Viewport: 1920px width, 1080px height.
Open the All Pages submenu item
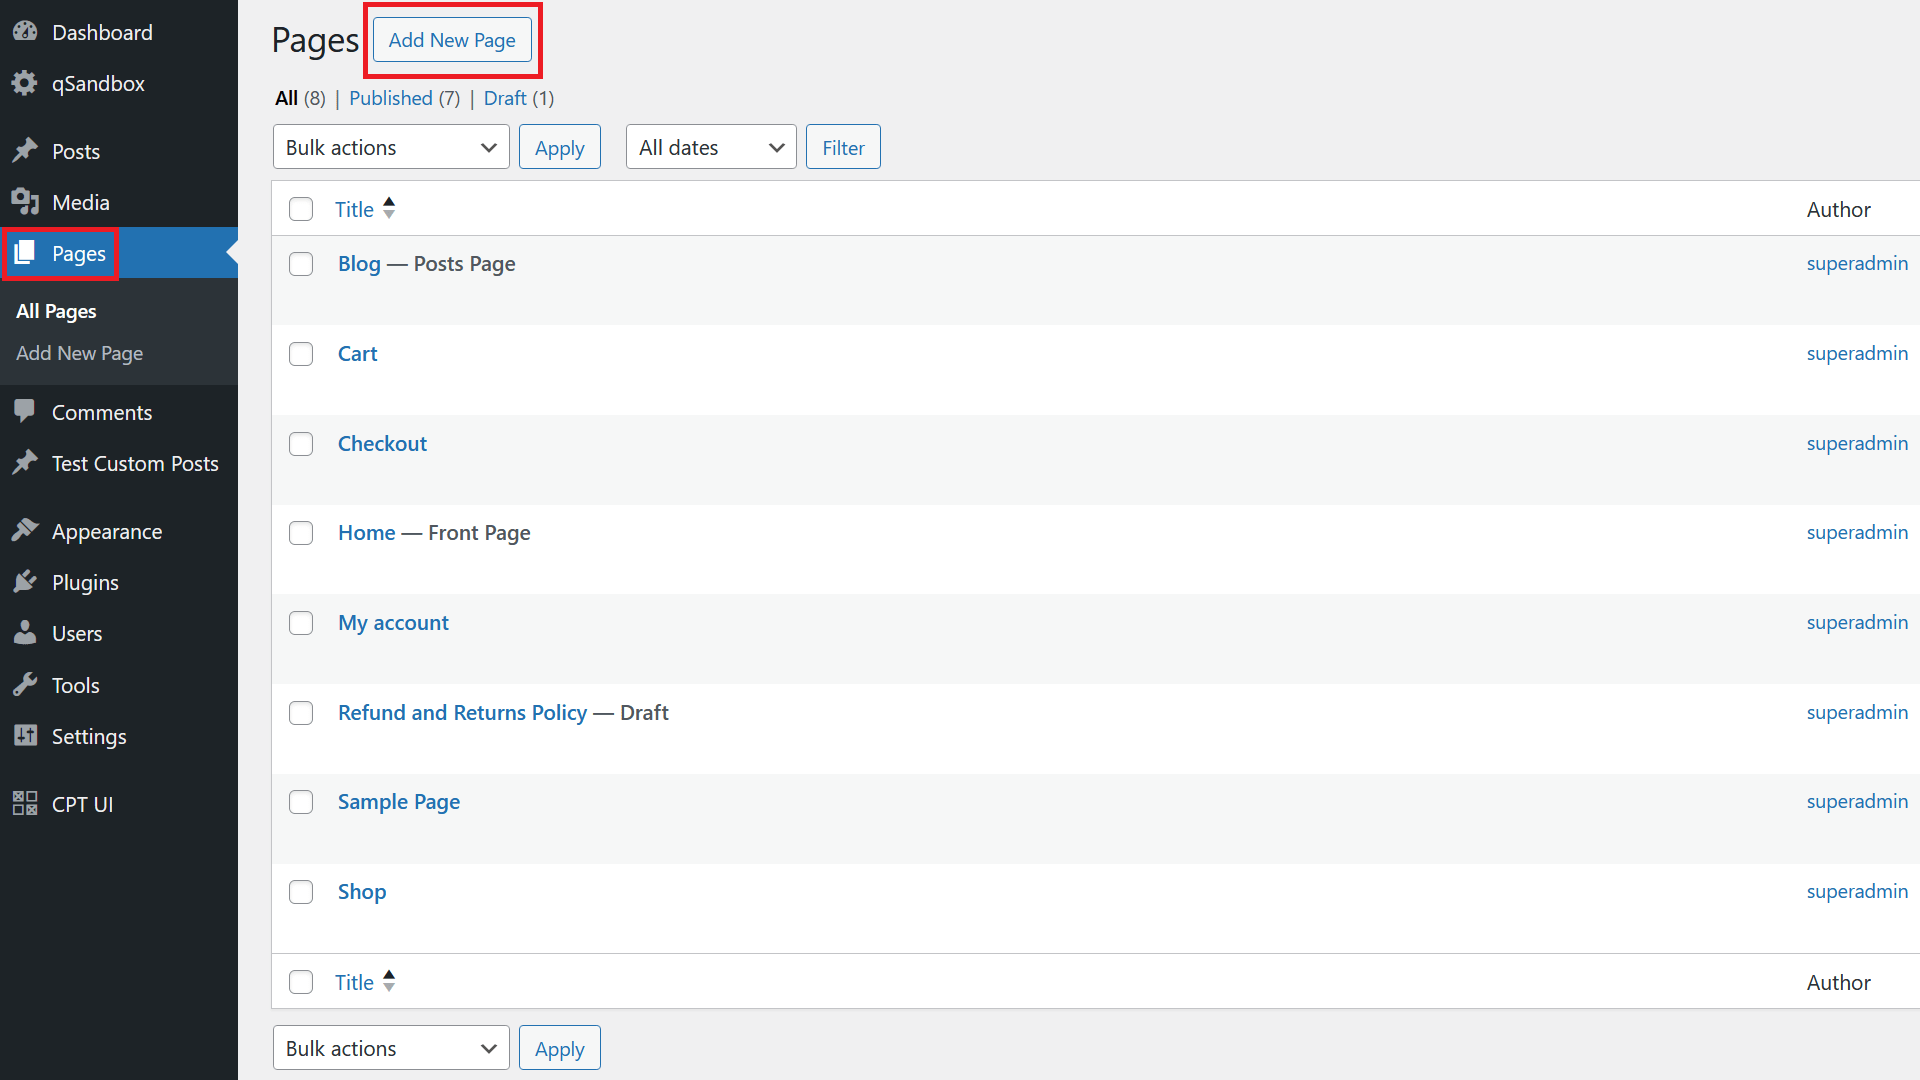click(x=56, y=311)
